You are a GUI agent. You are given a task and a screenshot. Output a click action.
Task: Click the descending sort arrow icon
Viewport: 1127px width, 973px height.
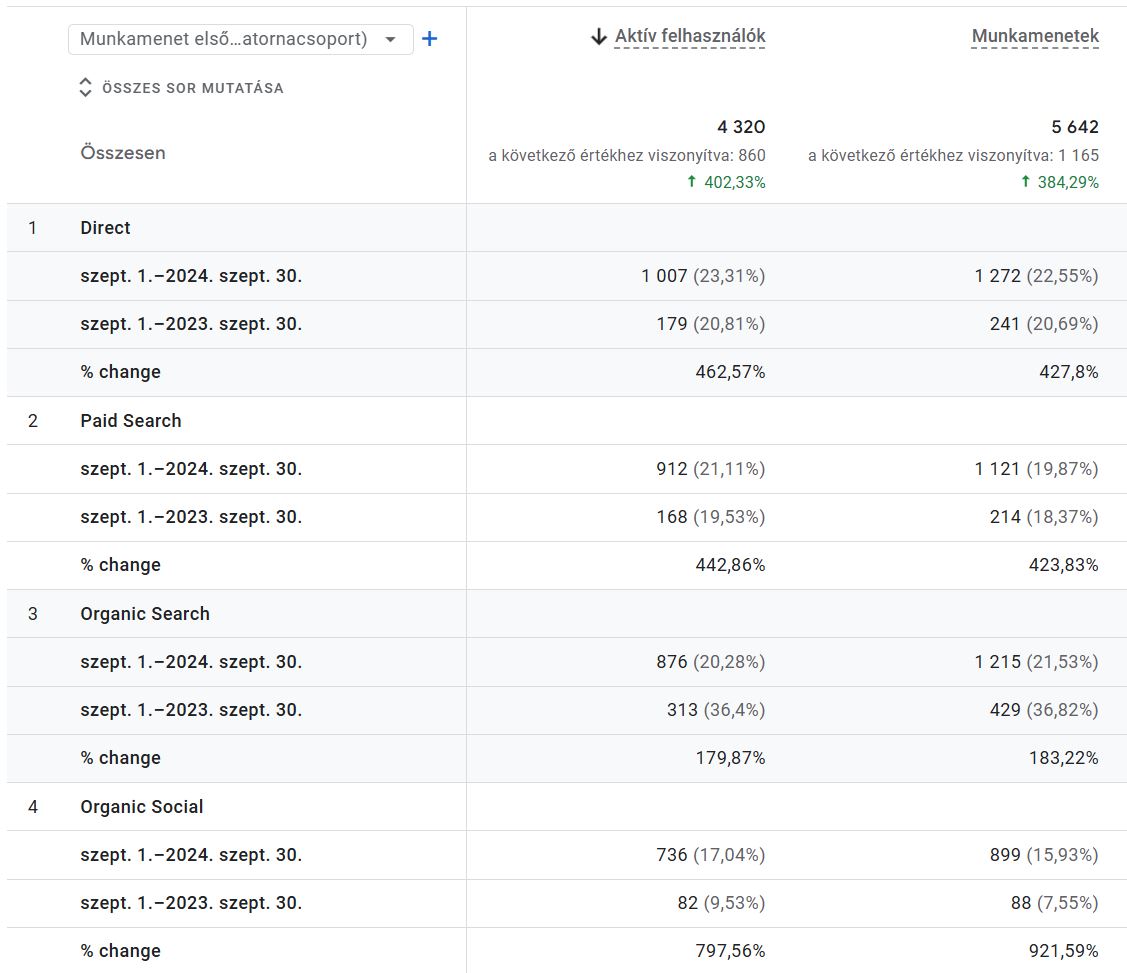click(x=599, y=37)
